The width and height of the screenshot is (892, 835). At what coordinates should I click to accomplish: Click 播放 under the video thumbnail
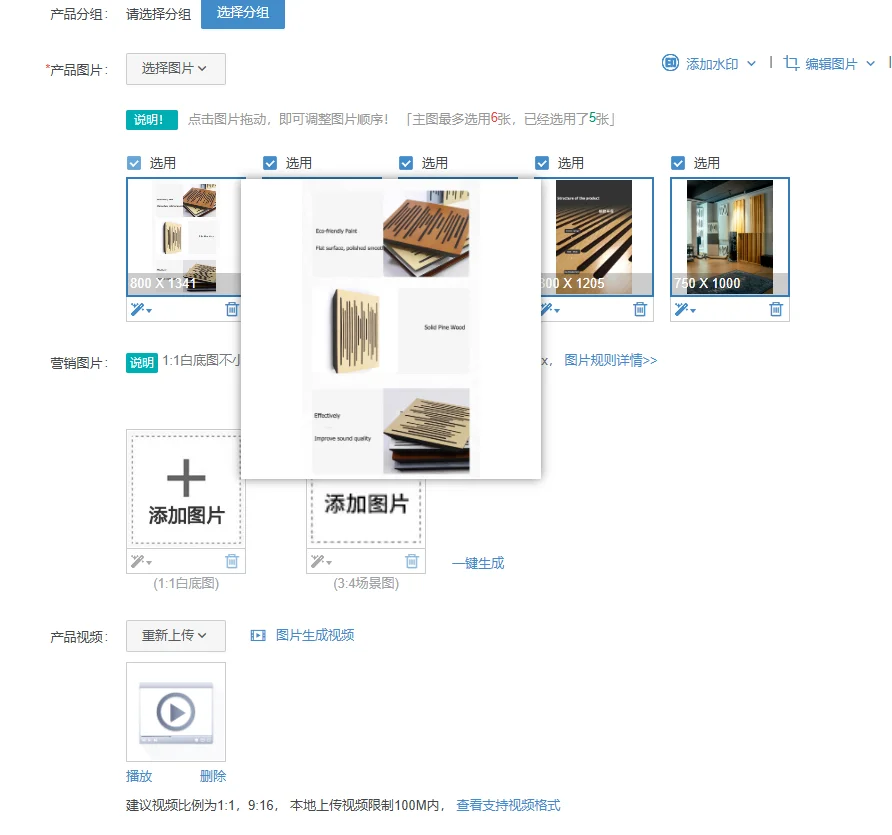point(139,776)
